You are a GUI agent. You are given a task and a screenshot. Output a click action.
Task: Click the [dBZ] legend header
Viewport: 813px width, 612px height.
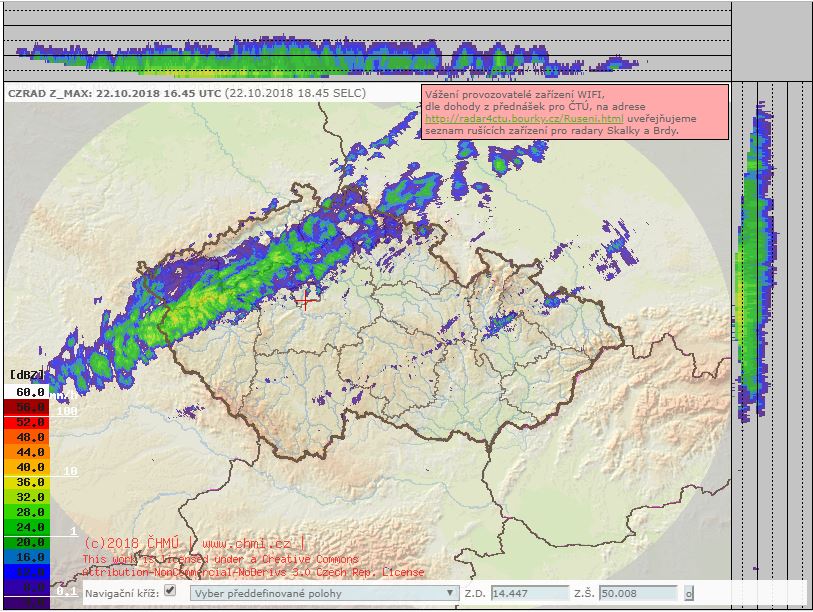26,374
